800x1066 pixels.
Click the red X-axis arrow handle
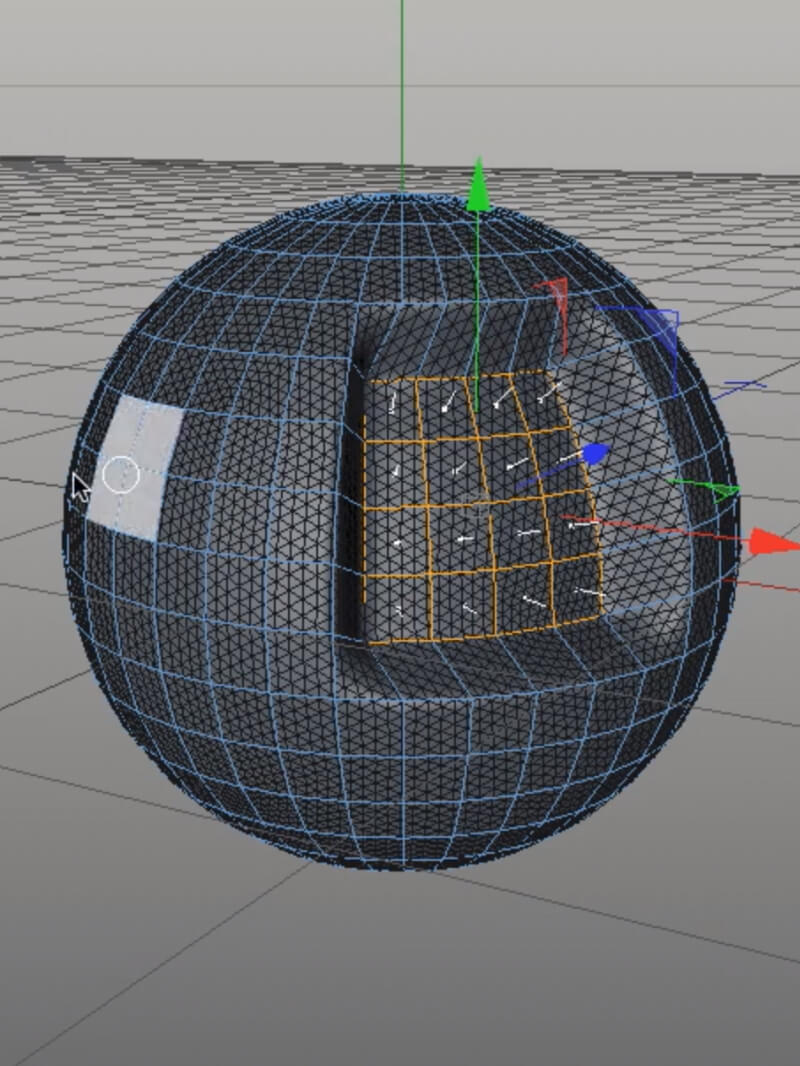pyautogui.click(x=773, y=542)
